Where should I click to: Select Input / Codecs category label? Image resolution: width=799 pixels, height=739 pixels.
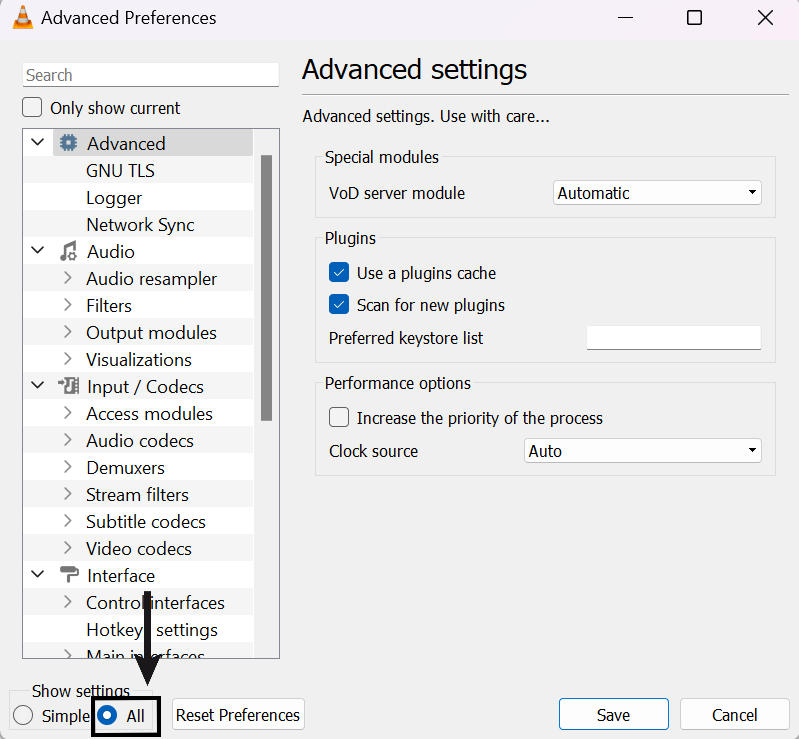[x=145, y=387]
